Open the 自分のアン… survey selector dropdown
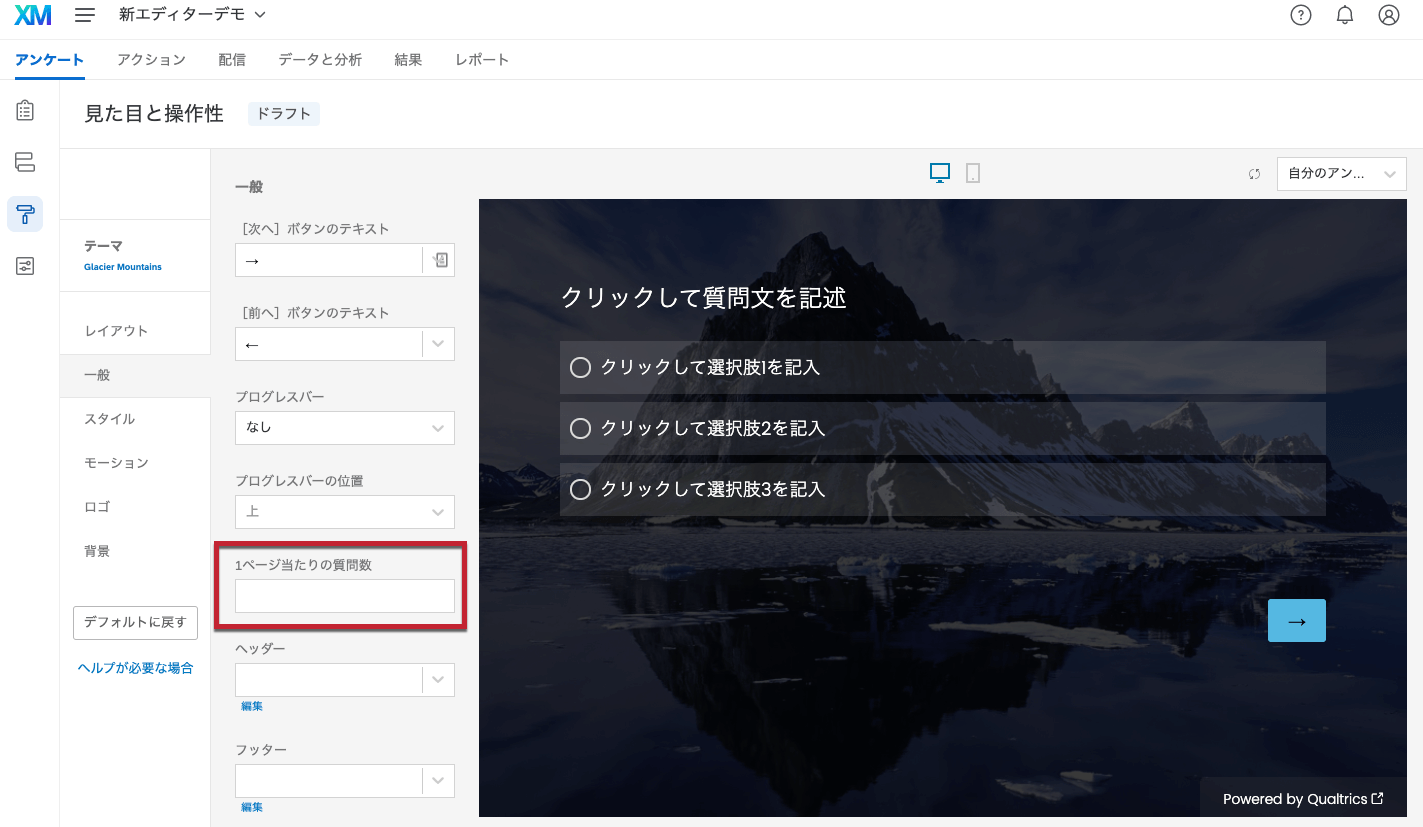Screen dimensions: 1423x827 click(1341, 174)
